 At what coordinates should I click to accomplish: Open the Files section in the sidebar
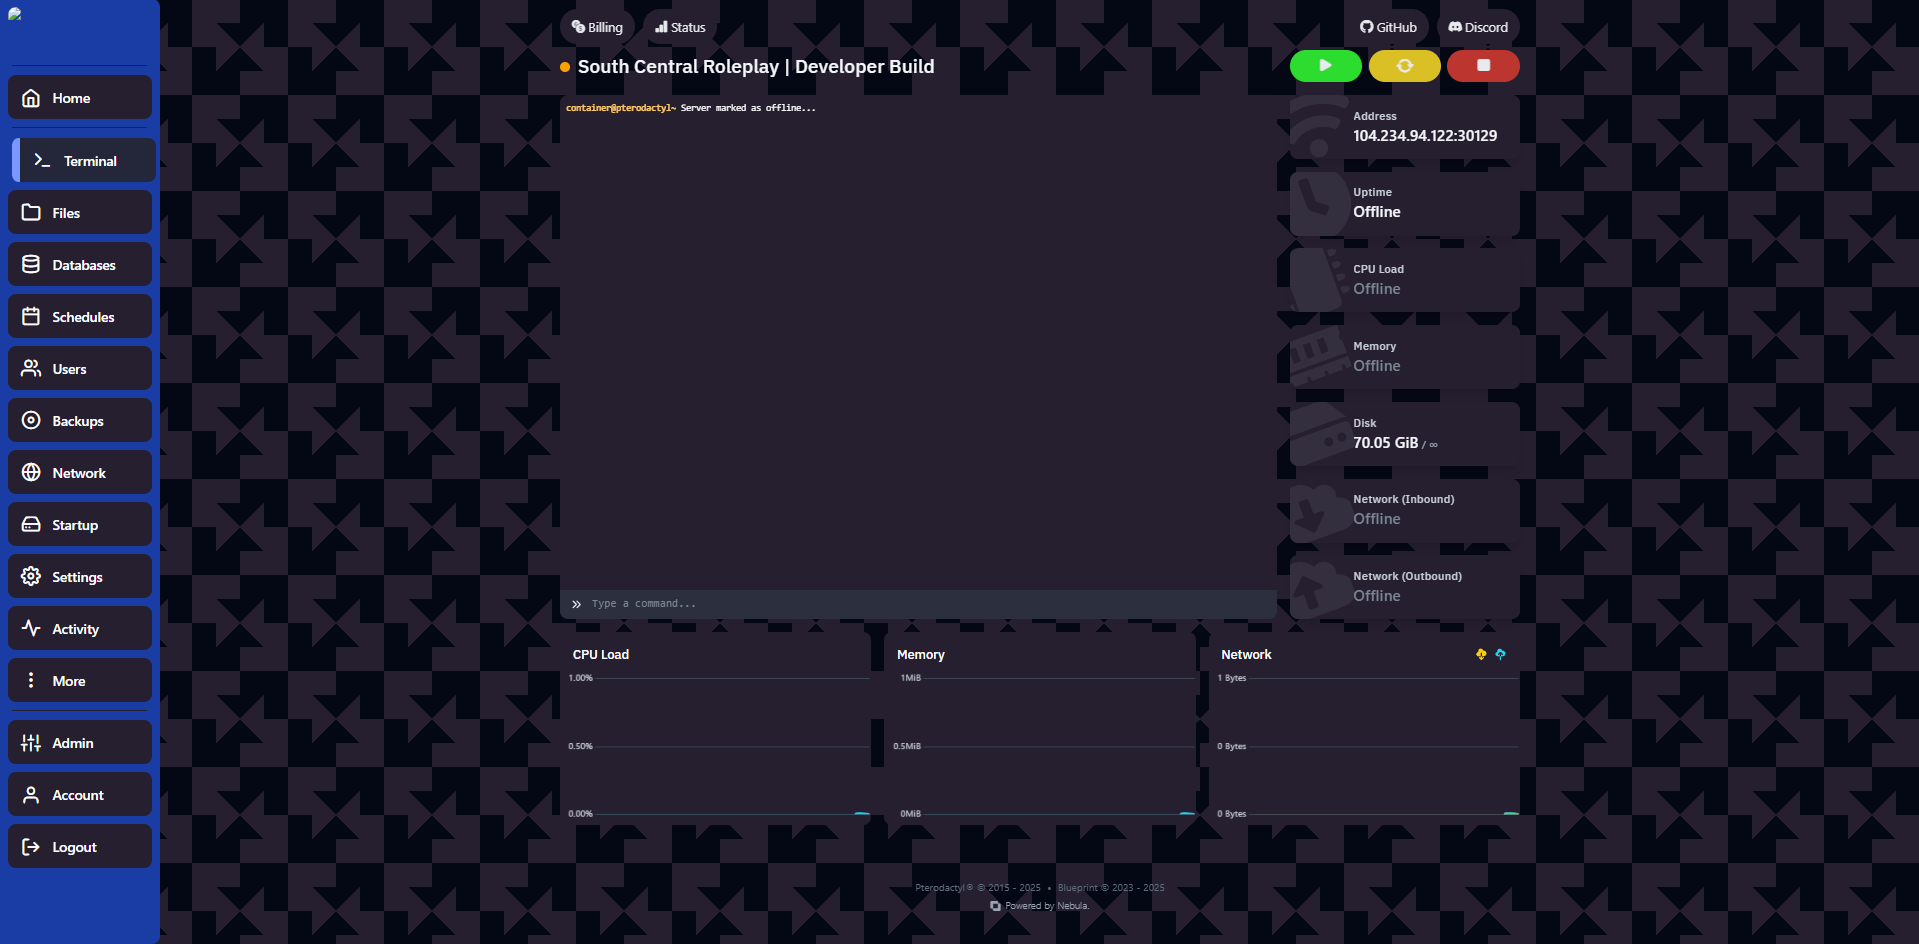point(80,213)
